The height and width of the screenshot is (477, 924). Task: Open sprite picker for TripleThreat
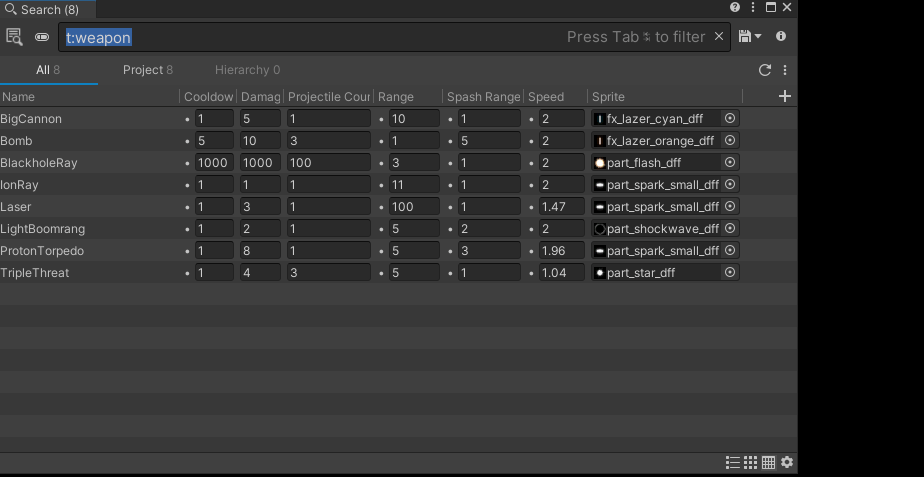click(730, 272)
